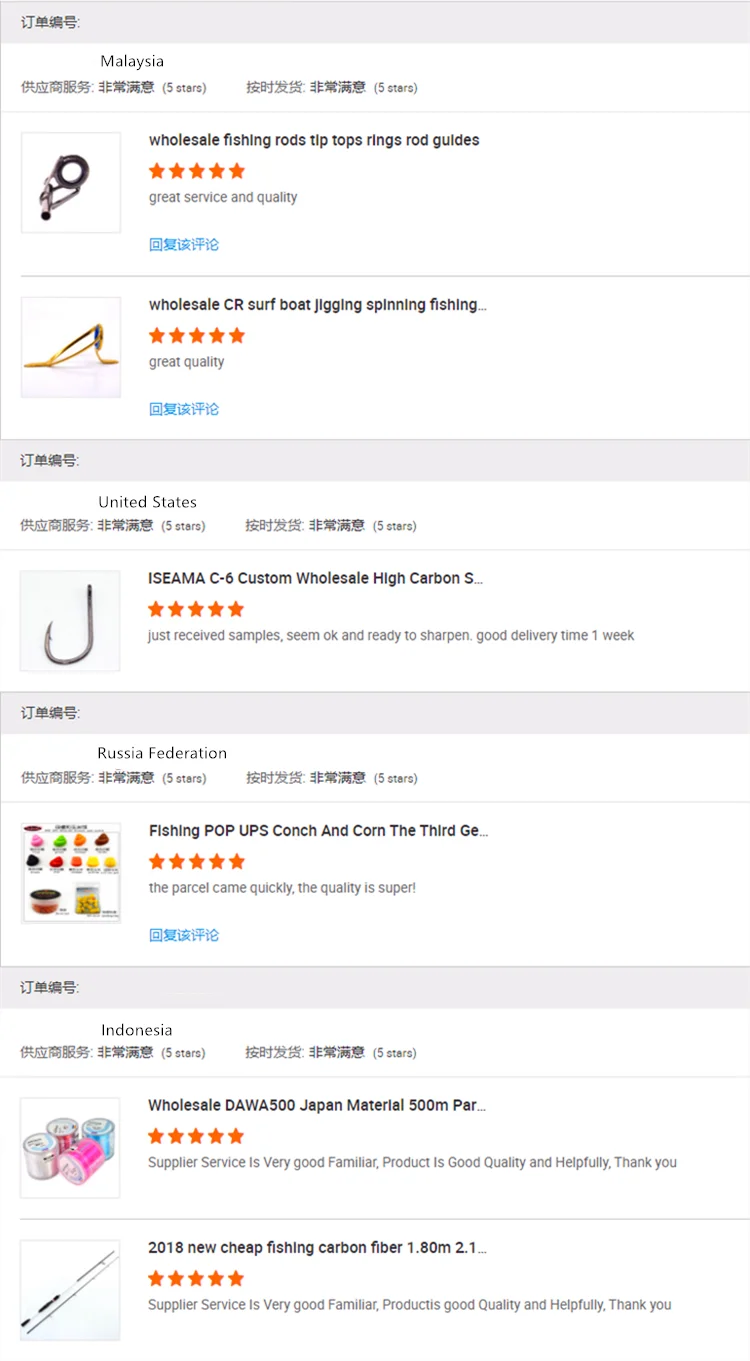Click the rod tip top ring thumbnail
The height and width of the screenshot is (1361, 750).
tap(70, 183)
